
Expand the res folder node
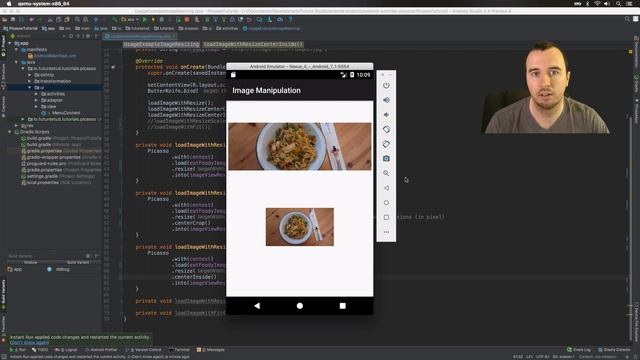17,125
